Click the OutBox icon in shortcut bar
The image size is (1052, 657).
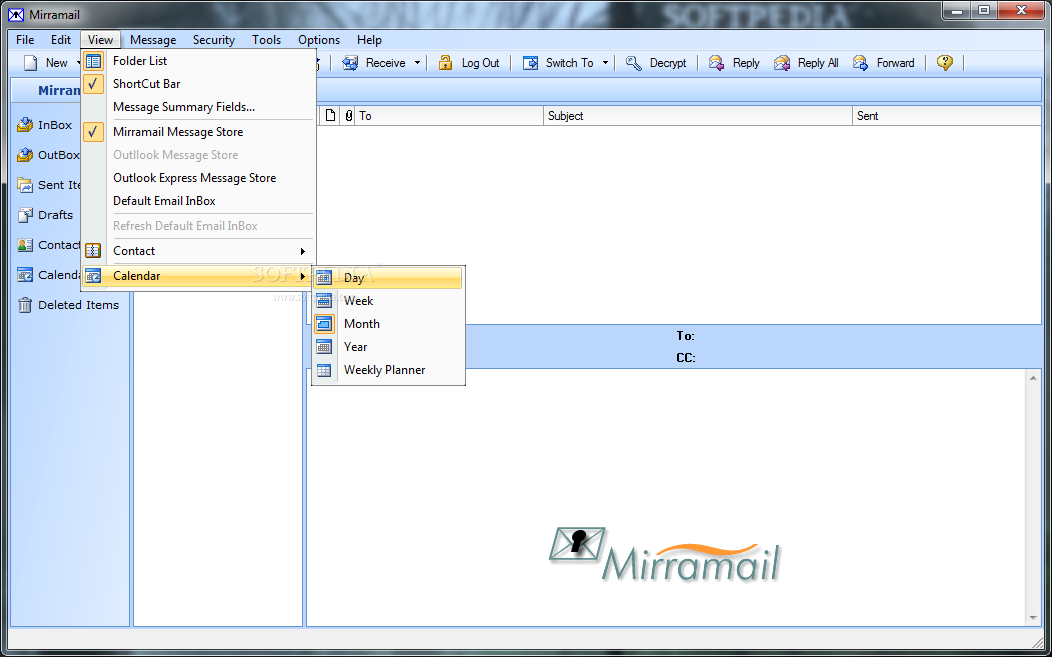(25, 155)
